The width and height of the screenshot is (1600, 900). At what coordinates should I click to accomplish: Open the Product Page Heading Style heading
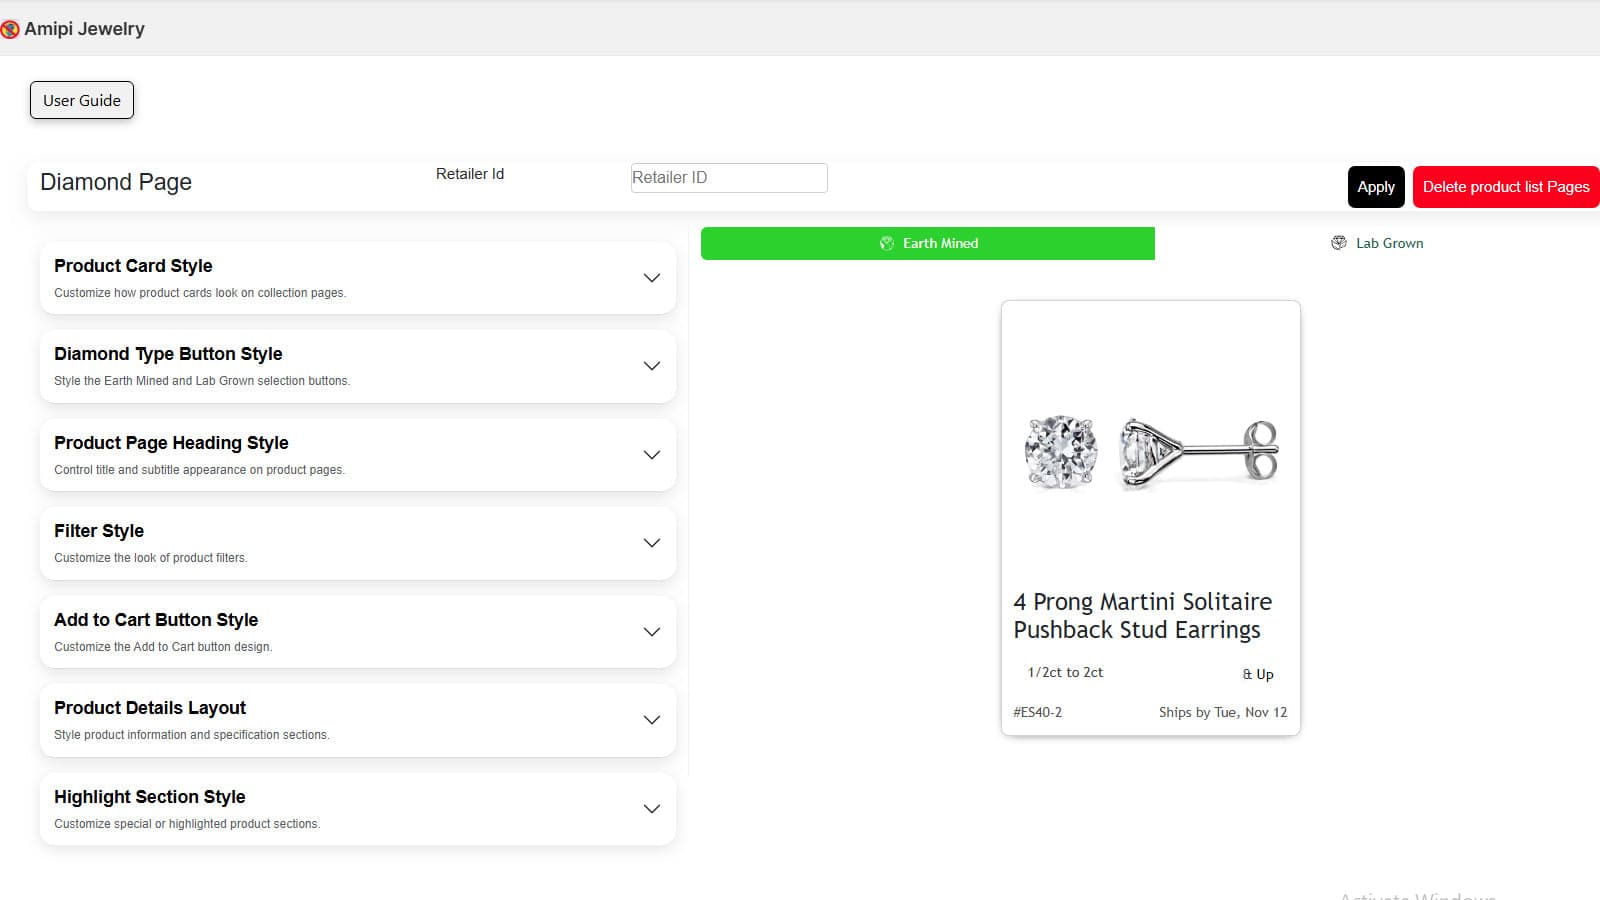171,443
